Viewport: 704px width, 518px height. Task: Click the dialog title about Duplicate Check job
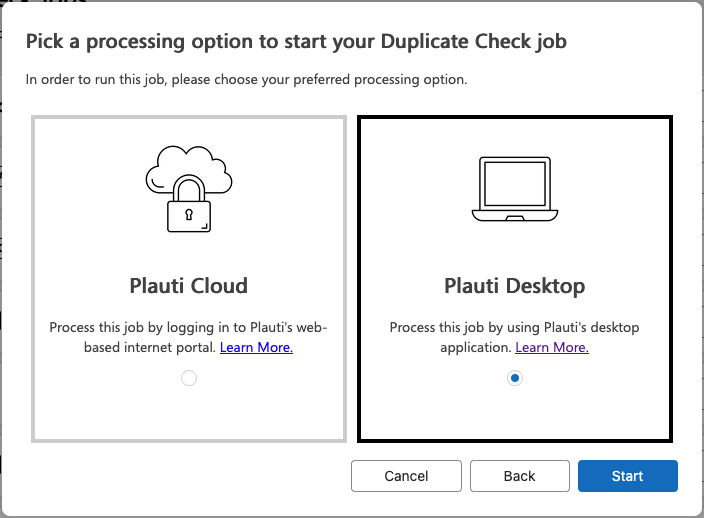click(x=296, y=41)
